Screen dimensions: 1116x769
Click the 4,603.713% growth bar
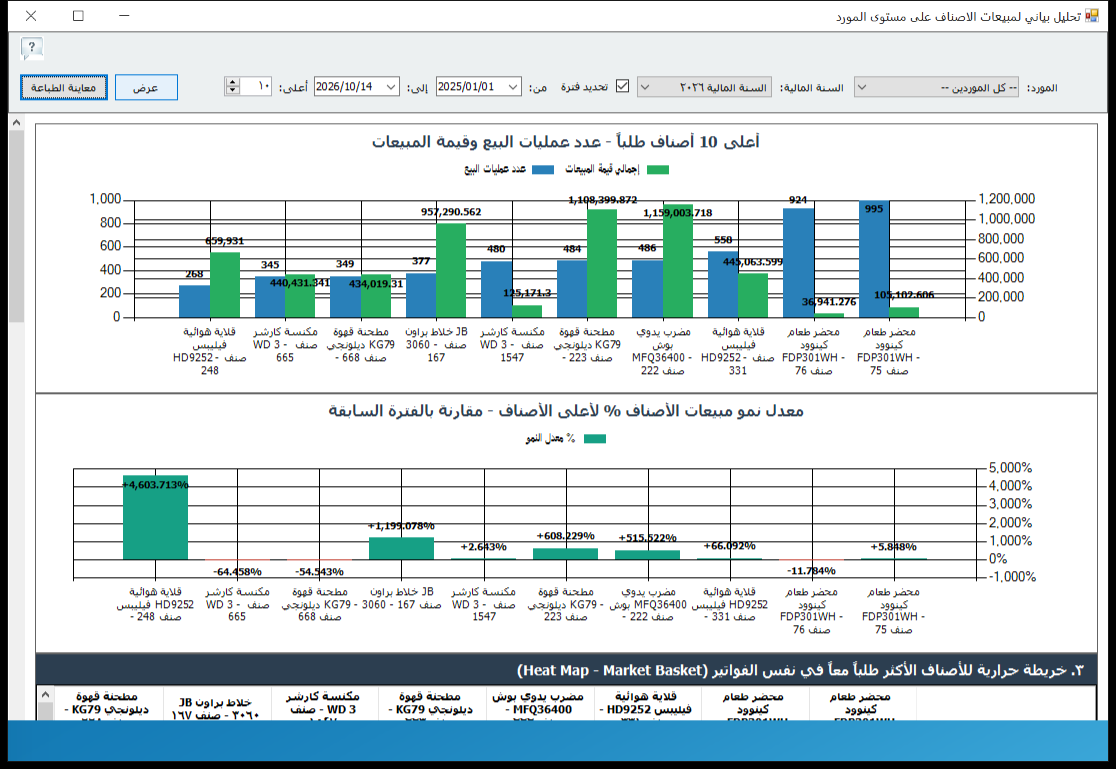(x=155, y=518)
